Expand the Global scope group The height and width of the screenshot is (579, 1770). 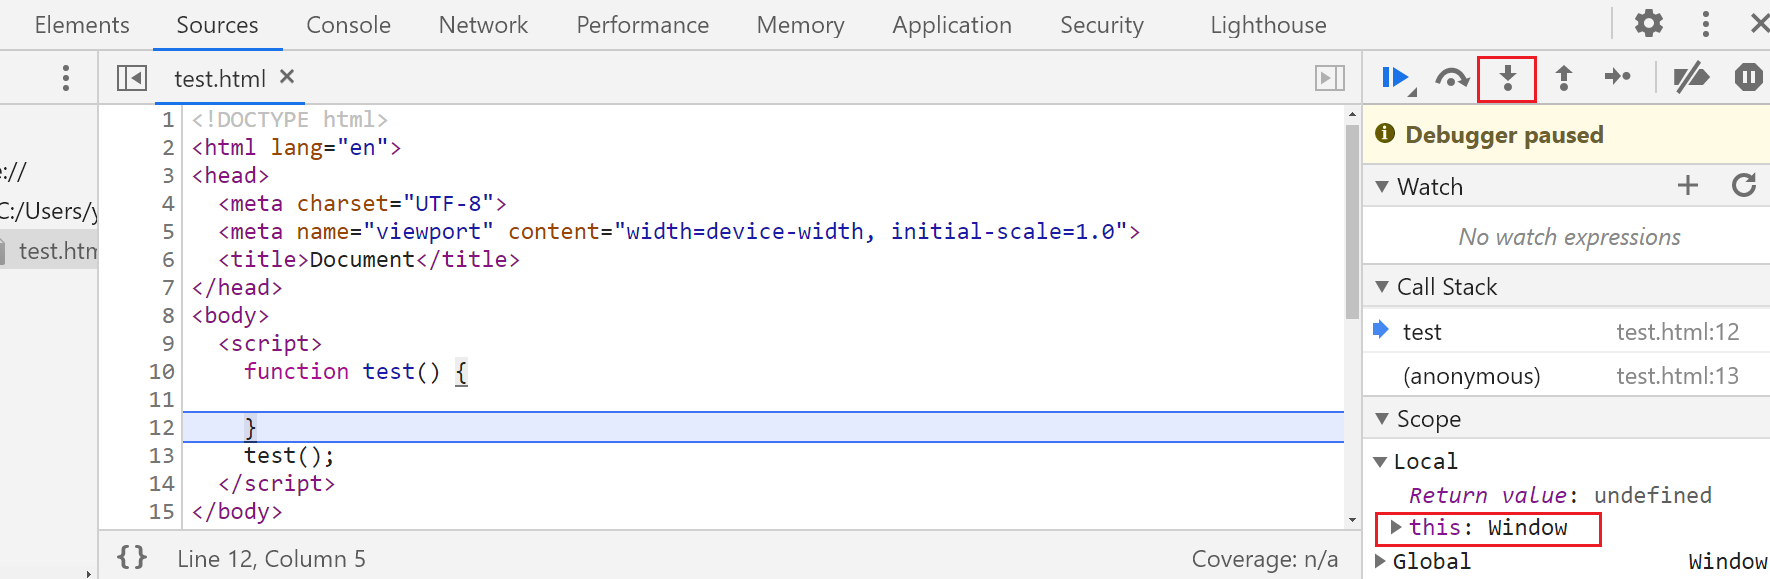1381,561
